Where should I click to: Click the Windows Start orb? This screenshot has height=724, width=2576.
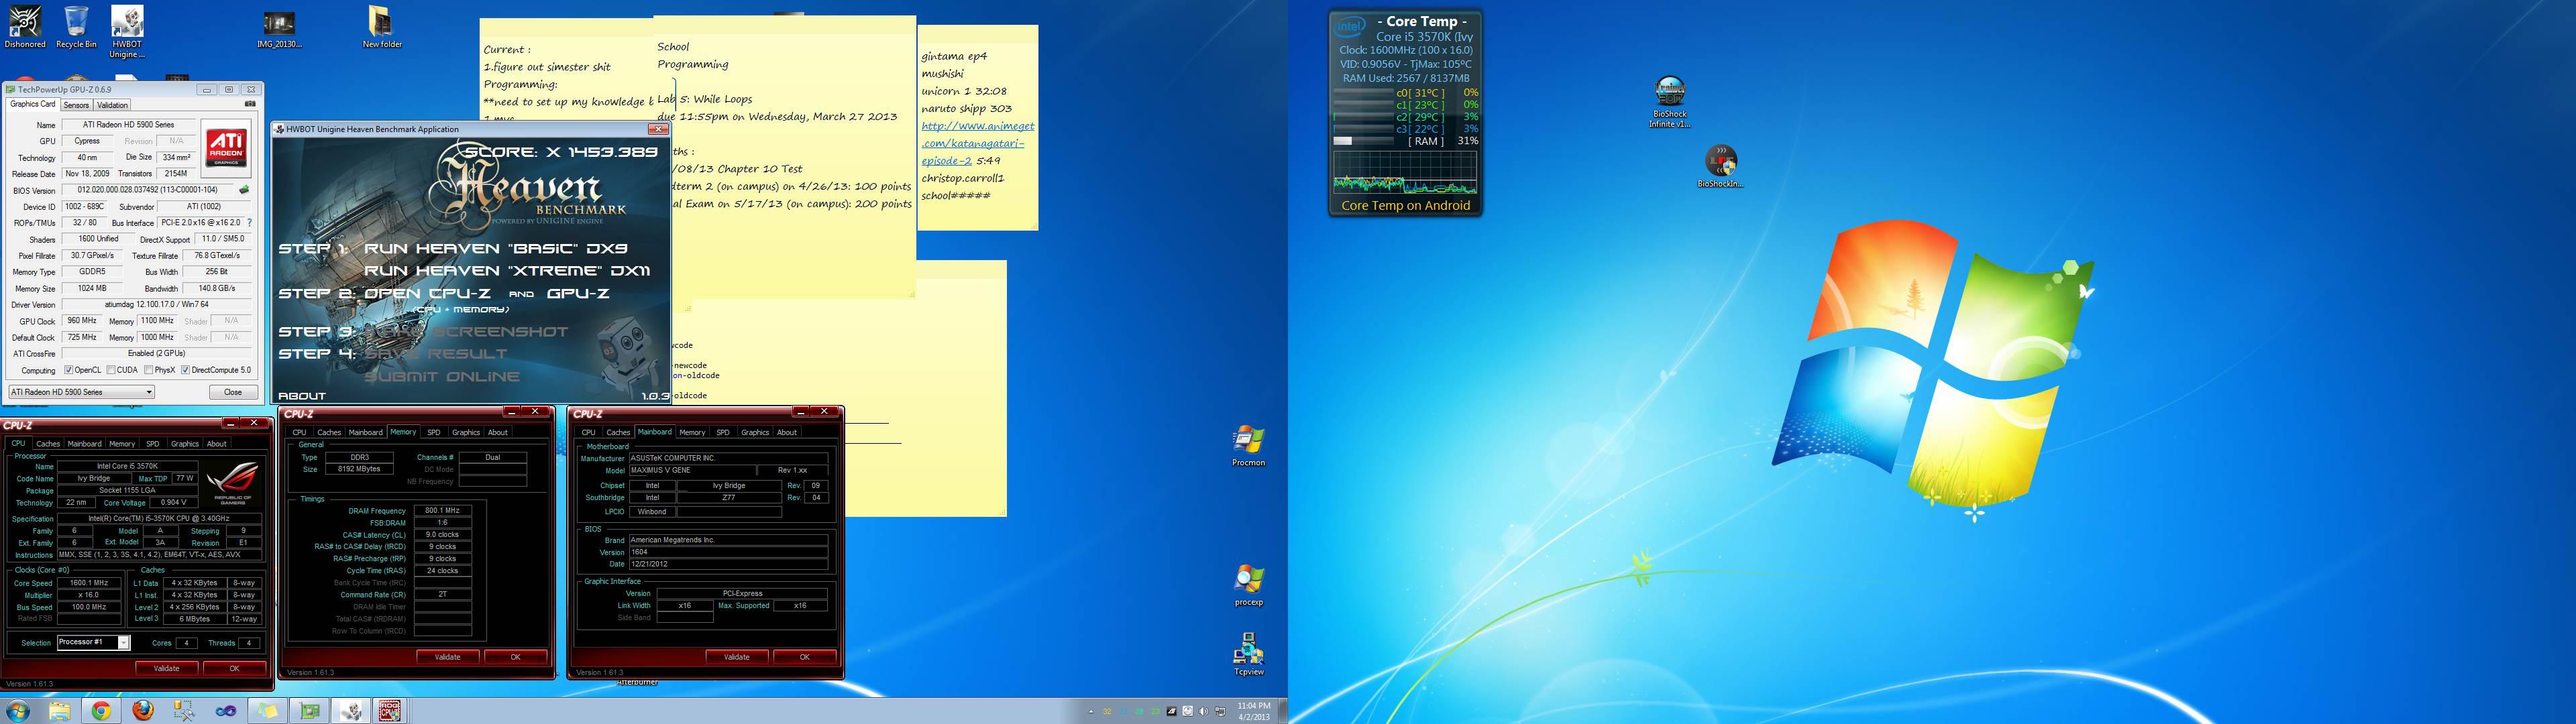pos(17,711)
